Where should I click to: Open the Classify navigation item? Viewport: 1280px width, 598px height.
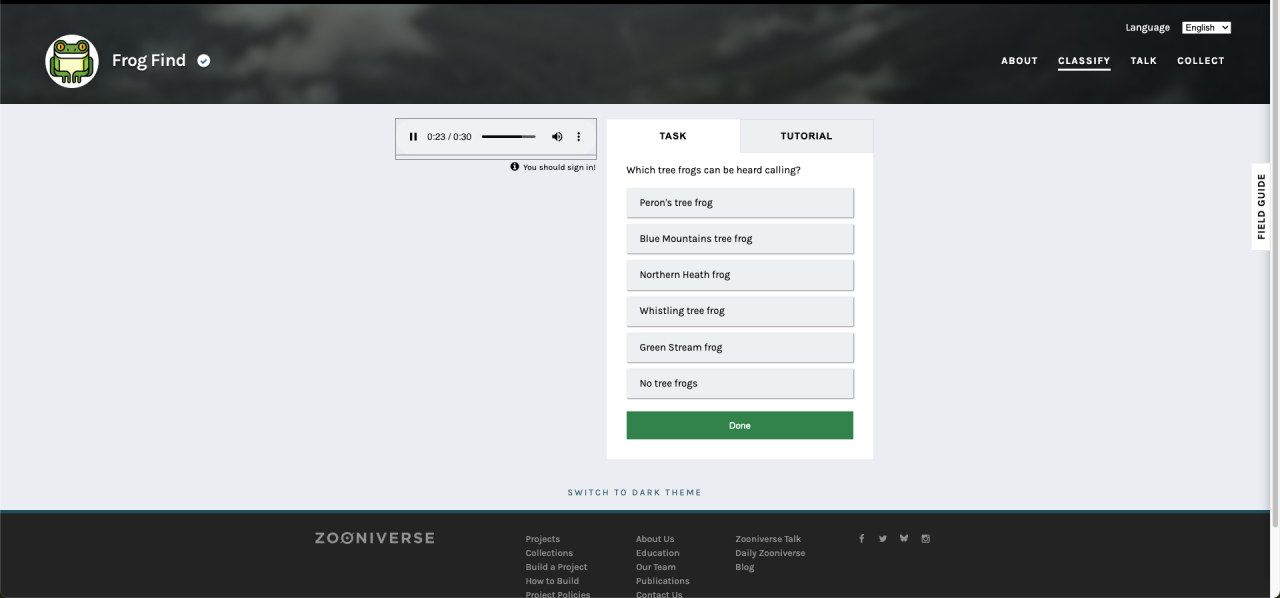point(1084,61)
